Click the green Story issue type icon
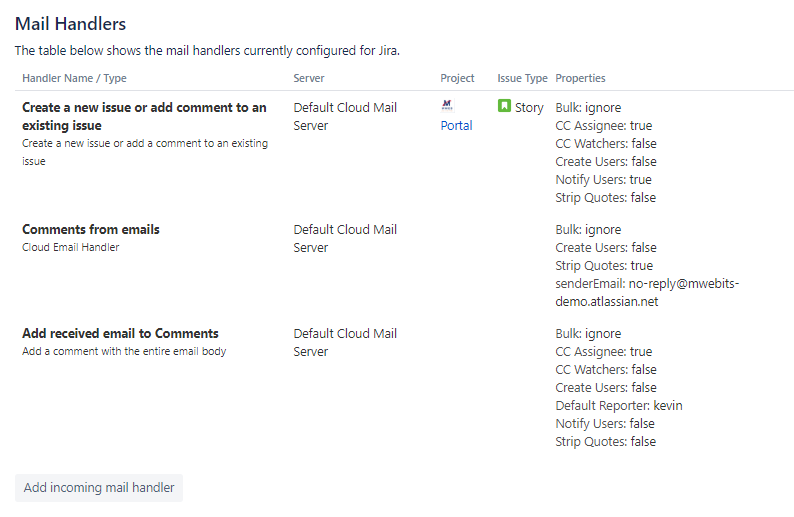The width and height of the screenshot is (794, 517). coord(505,106)
